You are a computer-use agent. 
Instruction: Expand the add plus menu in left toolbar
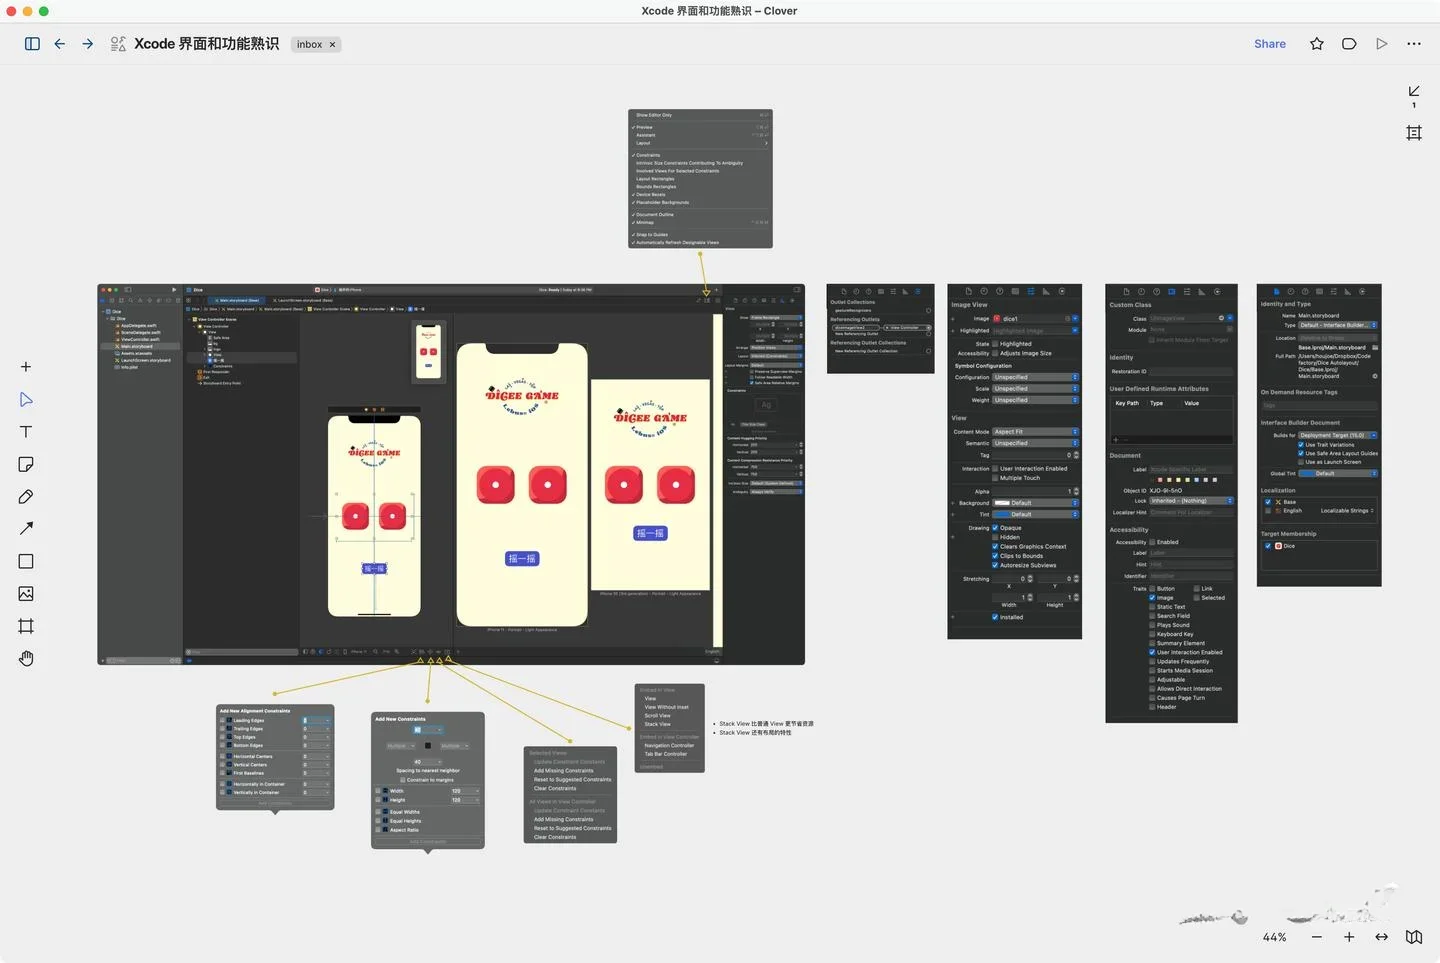26,367
